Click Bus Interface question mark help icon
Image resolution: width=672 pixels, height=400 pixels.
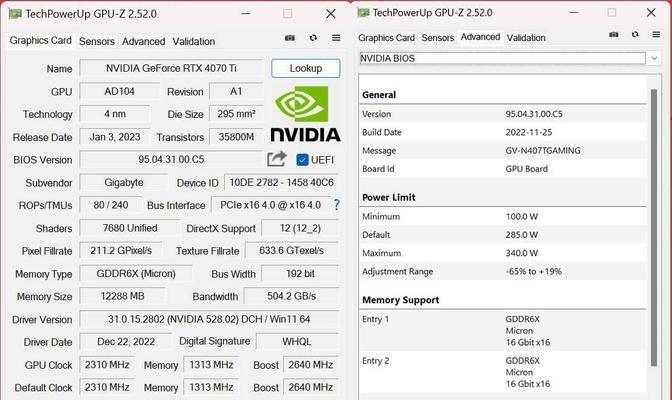pyautogui.click(x=336, y=205)
